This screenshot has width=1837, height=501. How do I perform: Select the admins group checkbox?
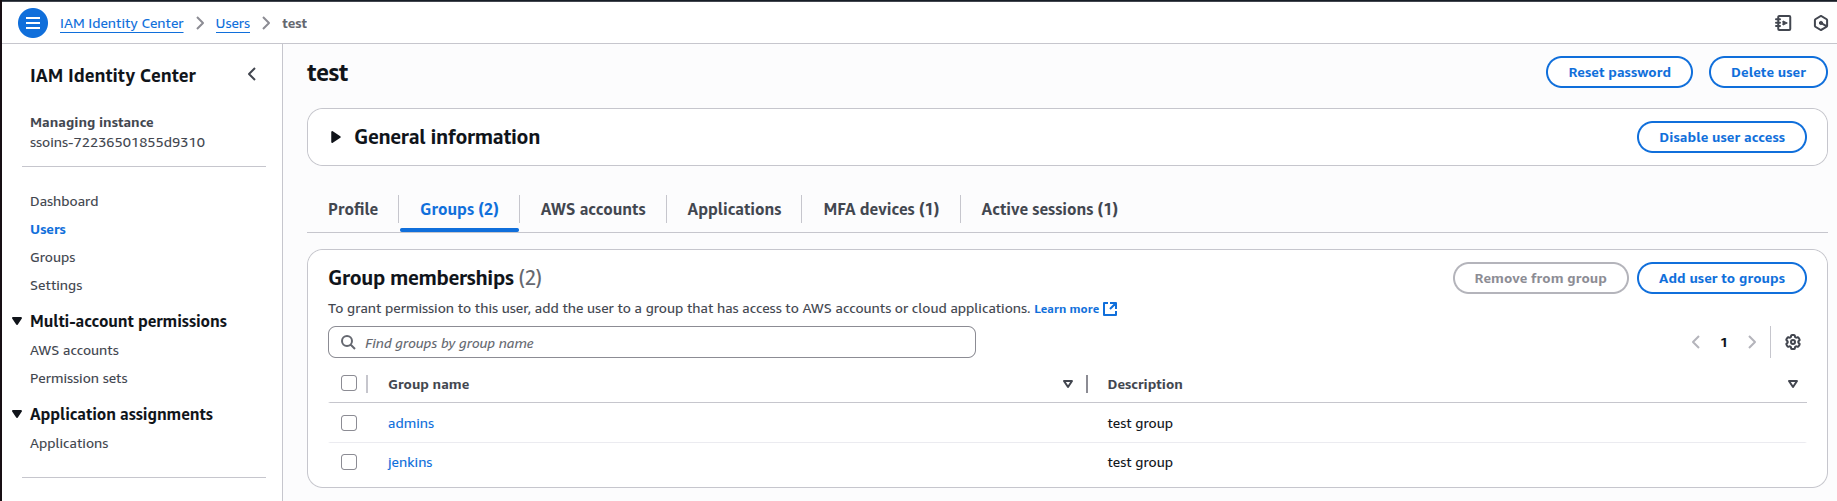point(349,423)
